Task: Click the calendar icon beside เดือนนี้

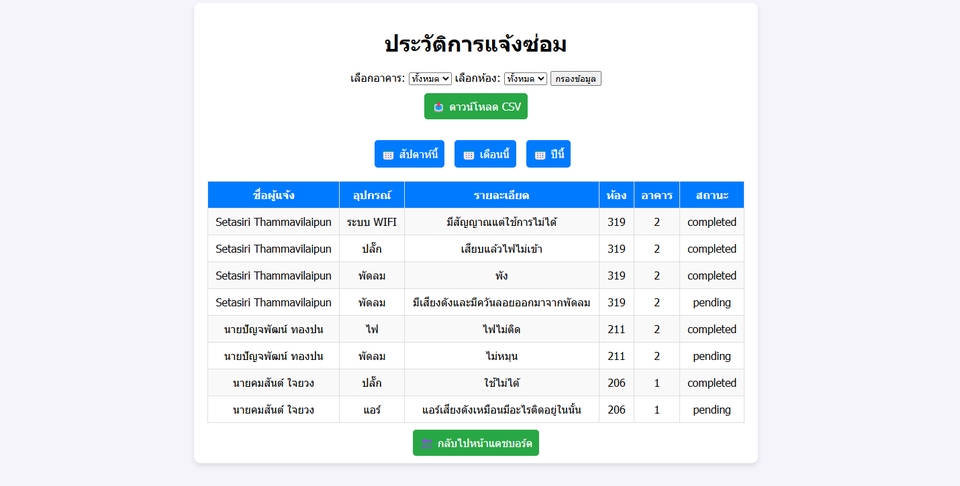Action: click(468, 155)
